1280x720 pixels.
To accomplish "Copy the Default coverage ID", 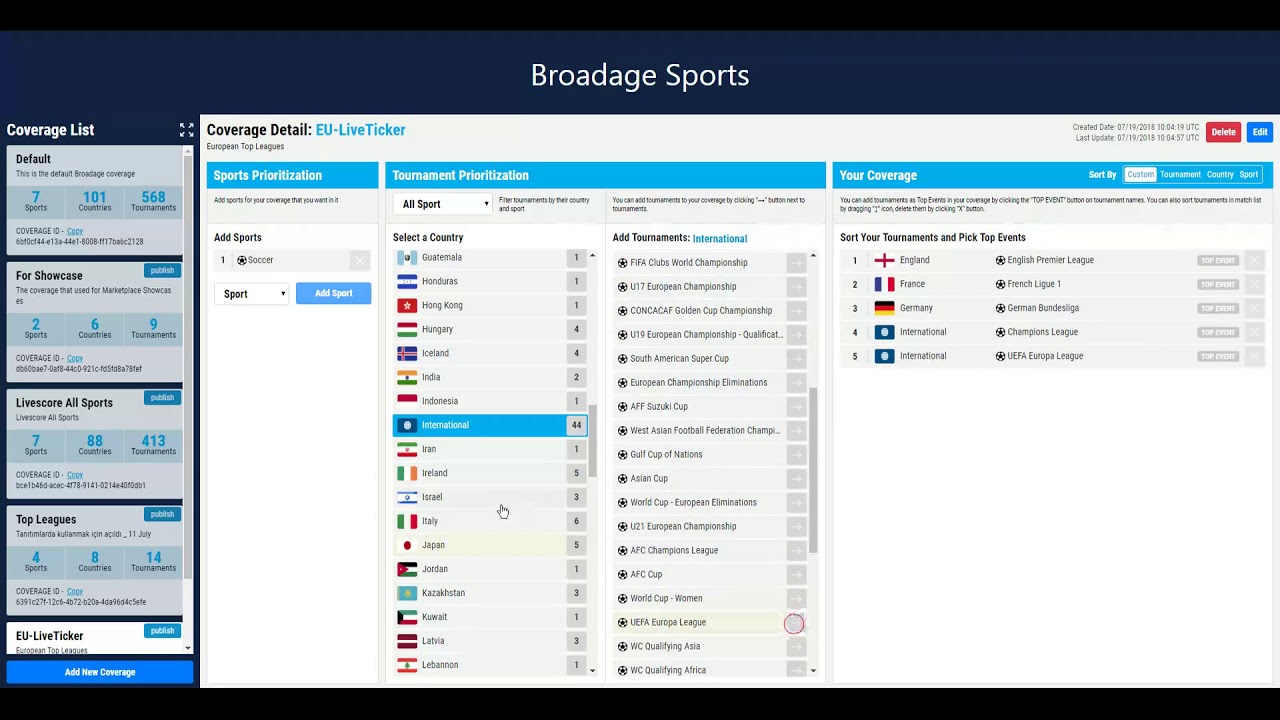I will click(75, 231).
